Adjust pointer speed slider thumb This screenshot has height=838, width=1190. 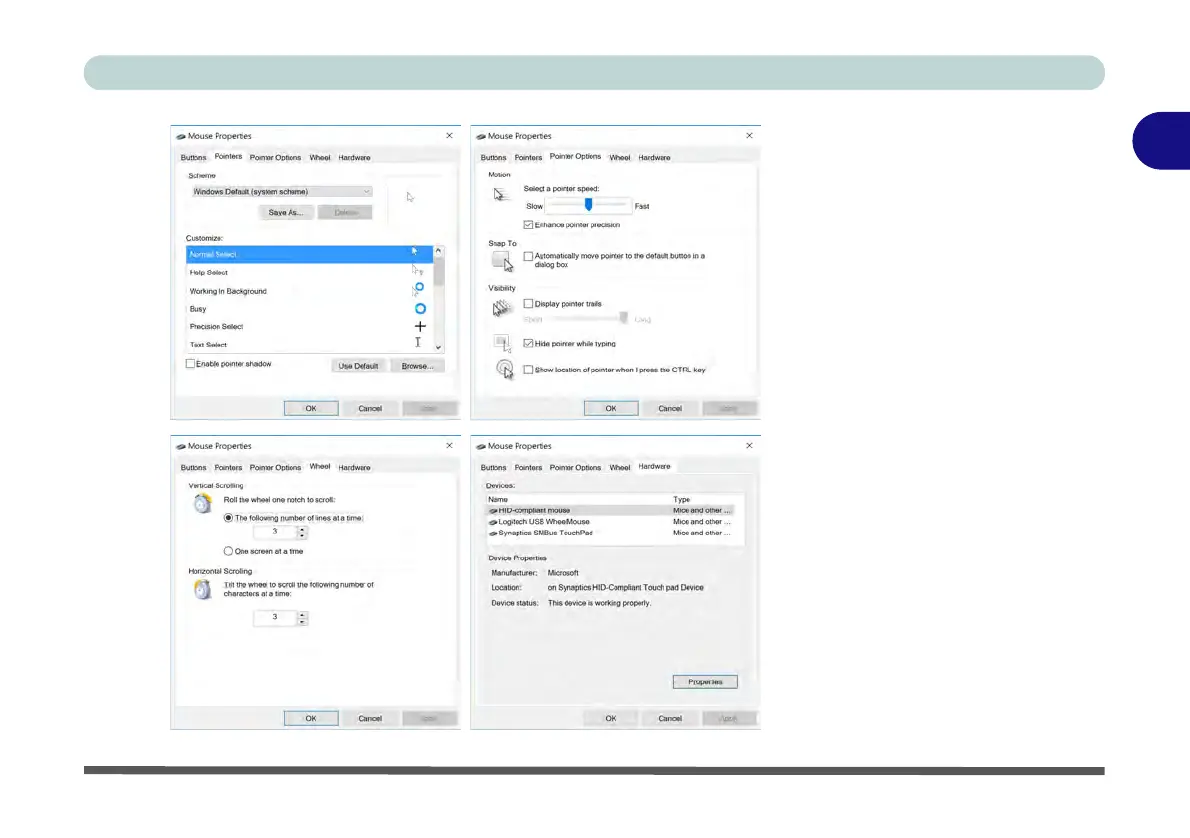tap(588, 205)
